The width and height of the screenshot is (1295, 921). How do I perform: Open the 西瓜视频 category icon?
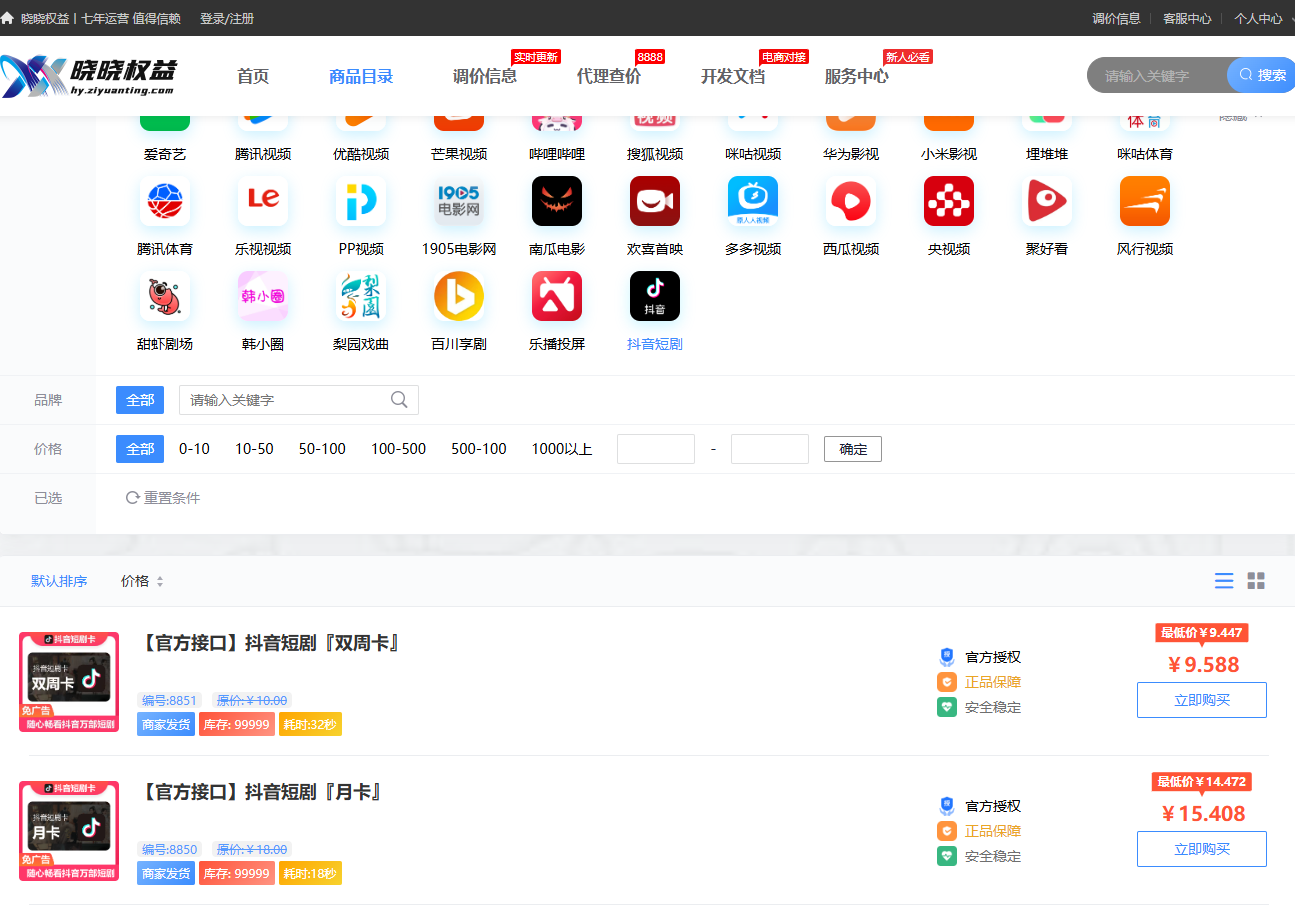click(x=851, y=202)
